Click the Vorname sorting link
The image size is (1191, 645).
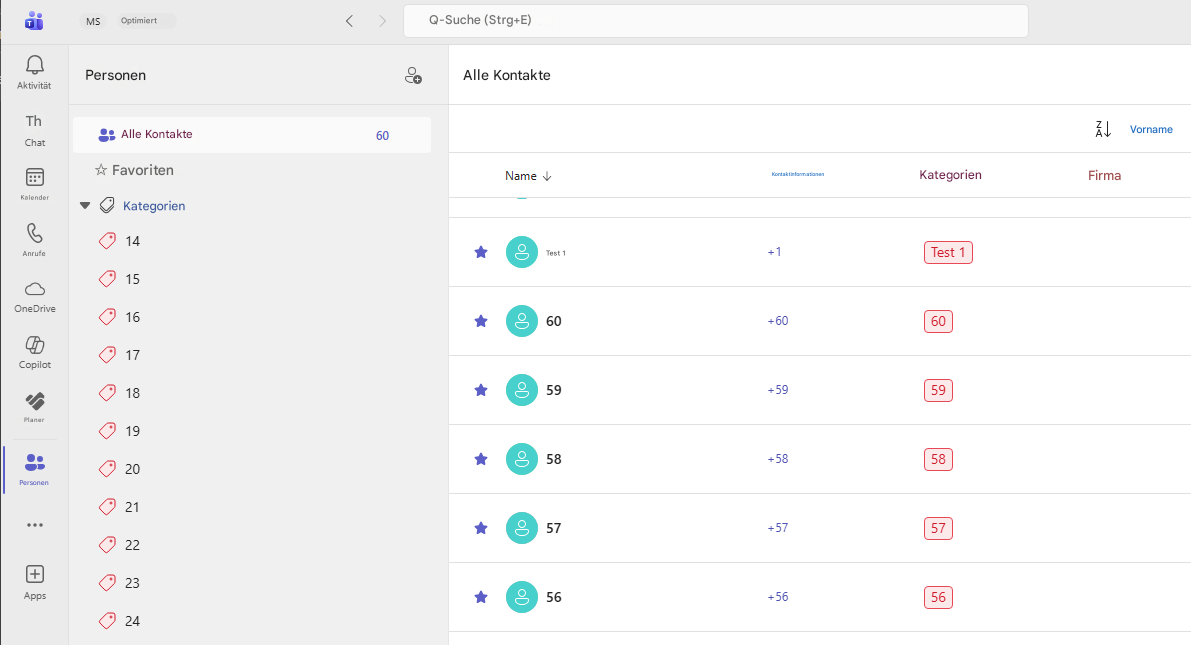[1151, 129]
